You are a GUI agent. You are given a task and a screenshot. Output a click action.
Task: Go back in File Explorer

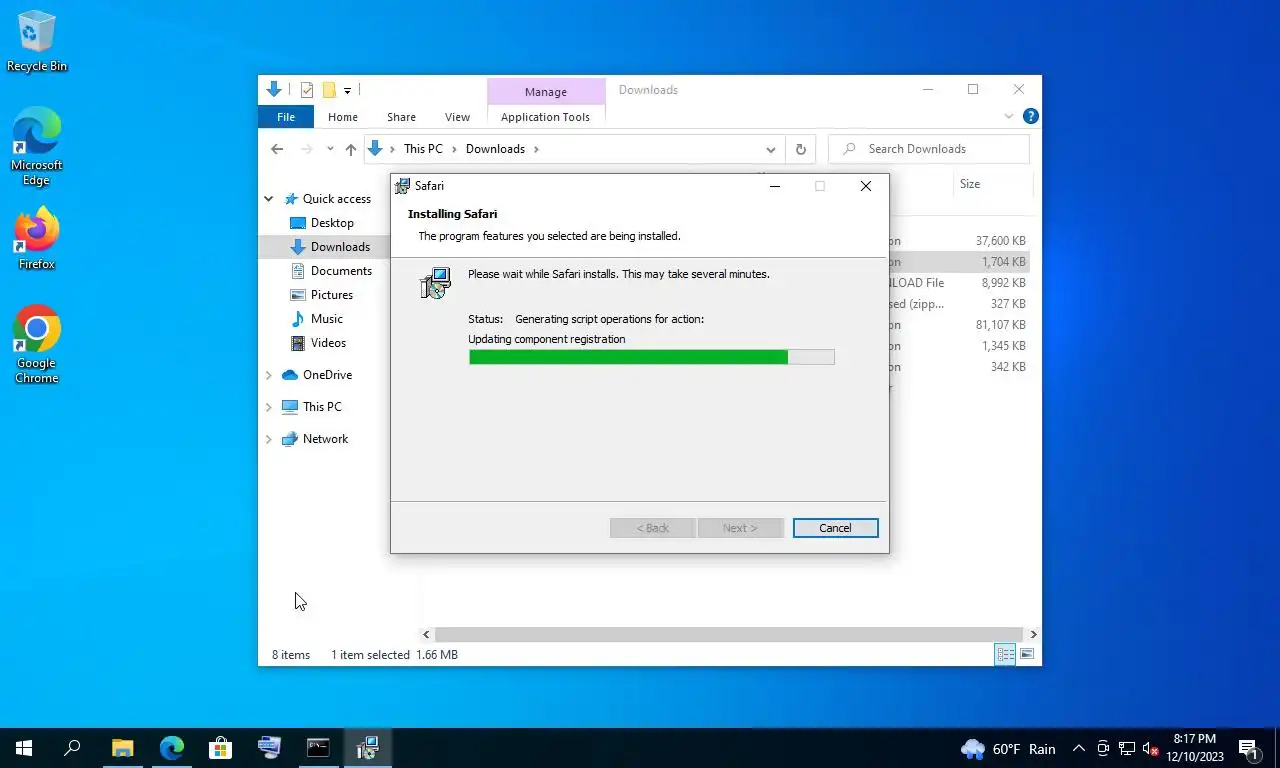click(x=277, y=149)
